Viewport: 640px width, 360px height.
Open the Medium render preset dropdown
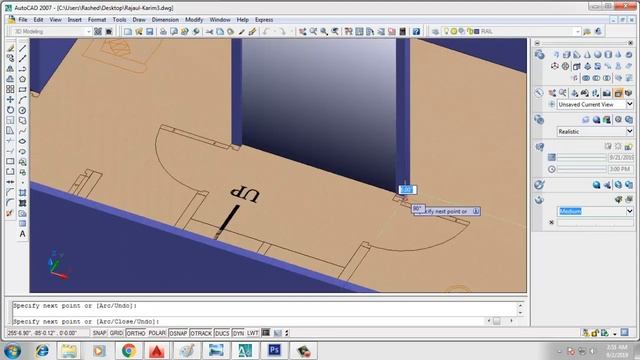[629, 211]
